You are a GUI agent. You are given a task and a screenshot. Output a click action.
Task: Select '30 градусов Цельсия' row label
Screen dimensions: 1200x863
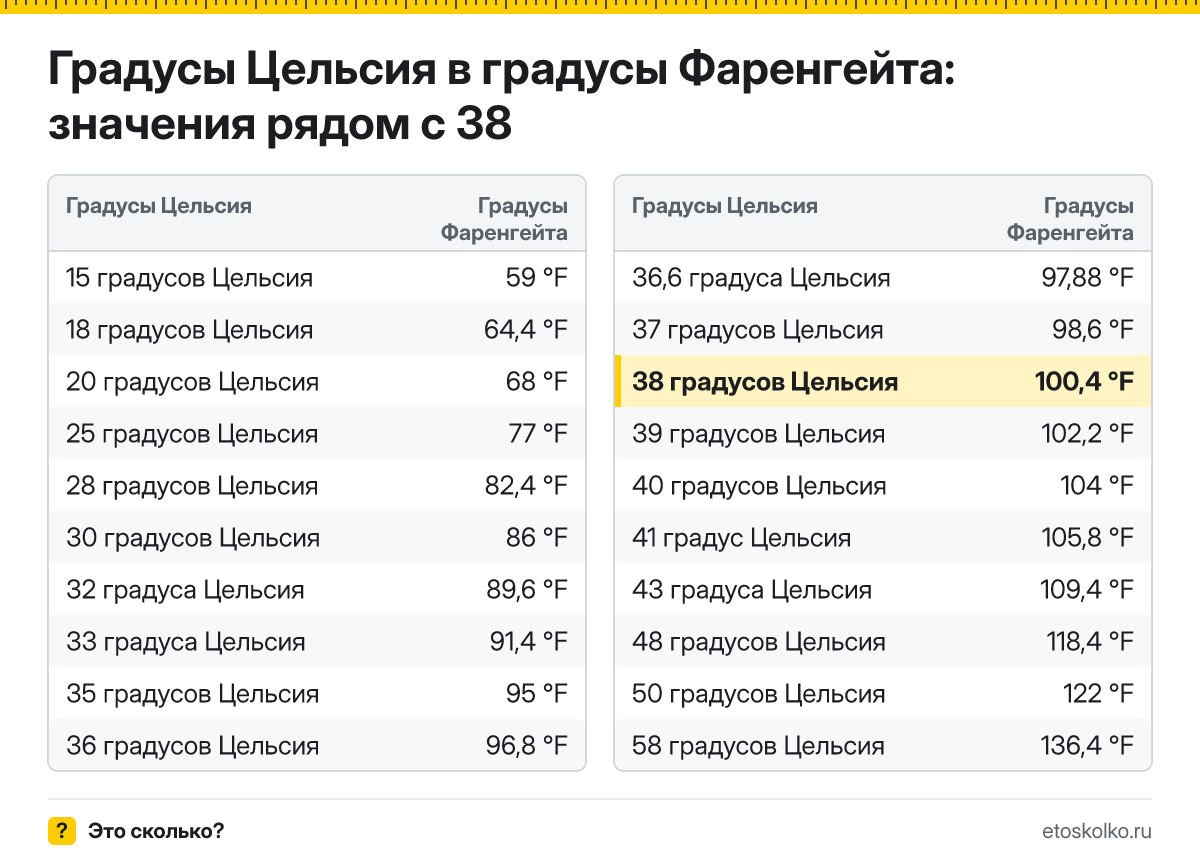pos(193,538)
